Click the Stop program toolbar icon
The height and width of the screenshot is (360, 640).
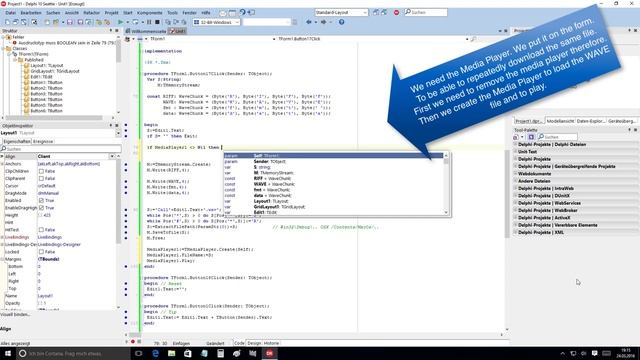157,22
